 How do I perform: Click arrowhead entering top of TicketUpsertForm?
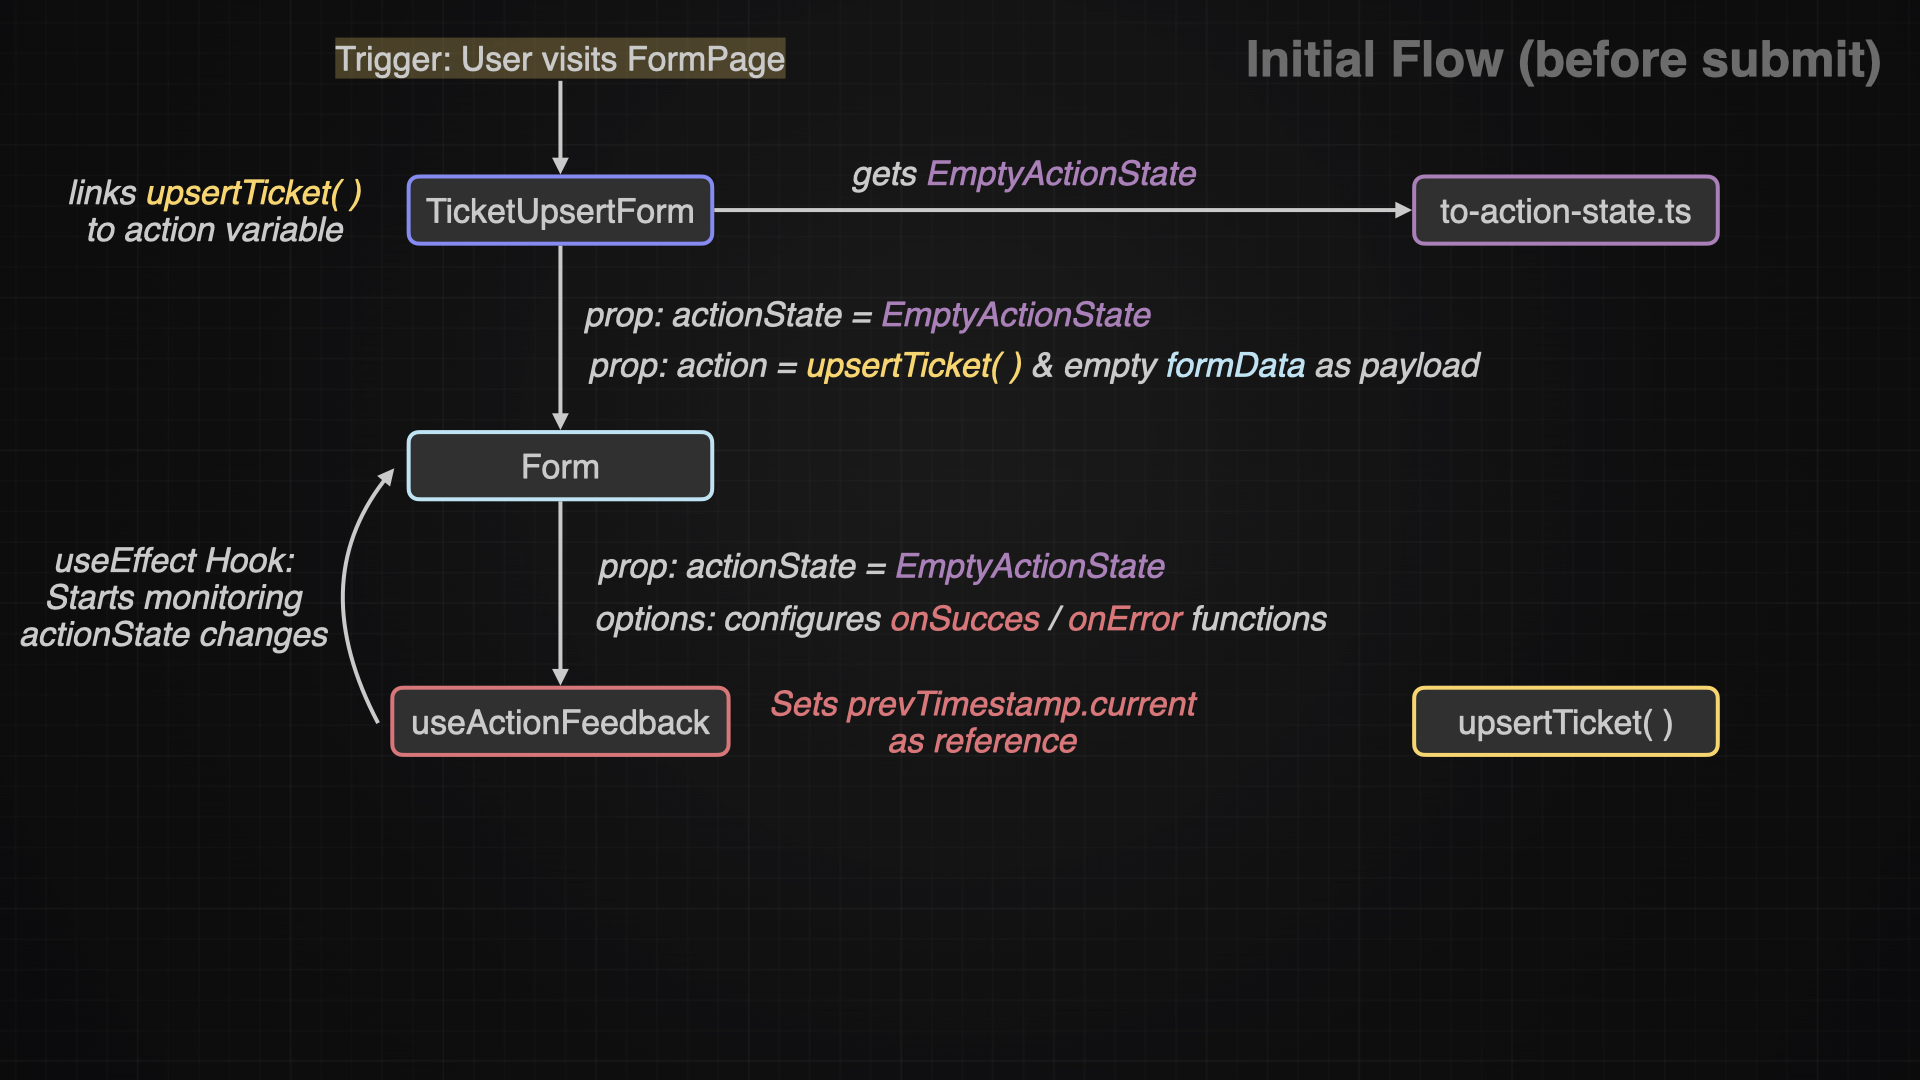click(560, 165)
